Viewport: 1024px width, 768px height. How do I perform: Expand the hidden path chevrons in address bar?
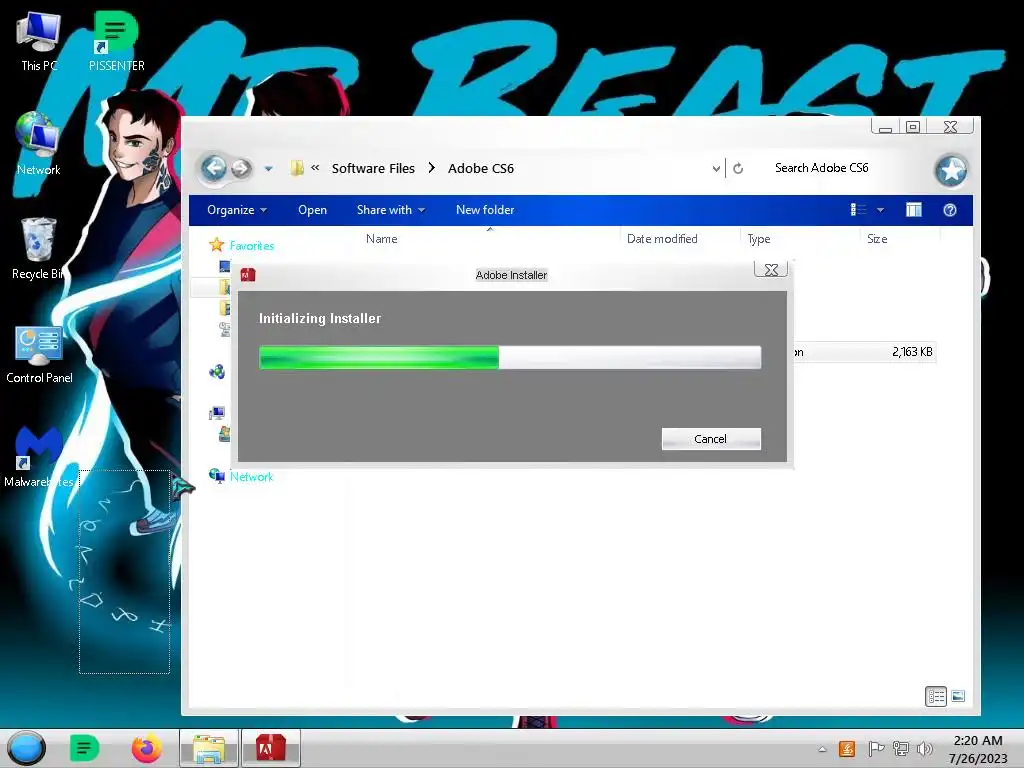(x=315, y=168)
